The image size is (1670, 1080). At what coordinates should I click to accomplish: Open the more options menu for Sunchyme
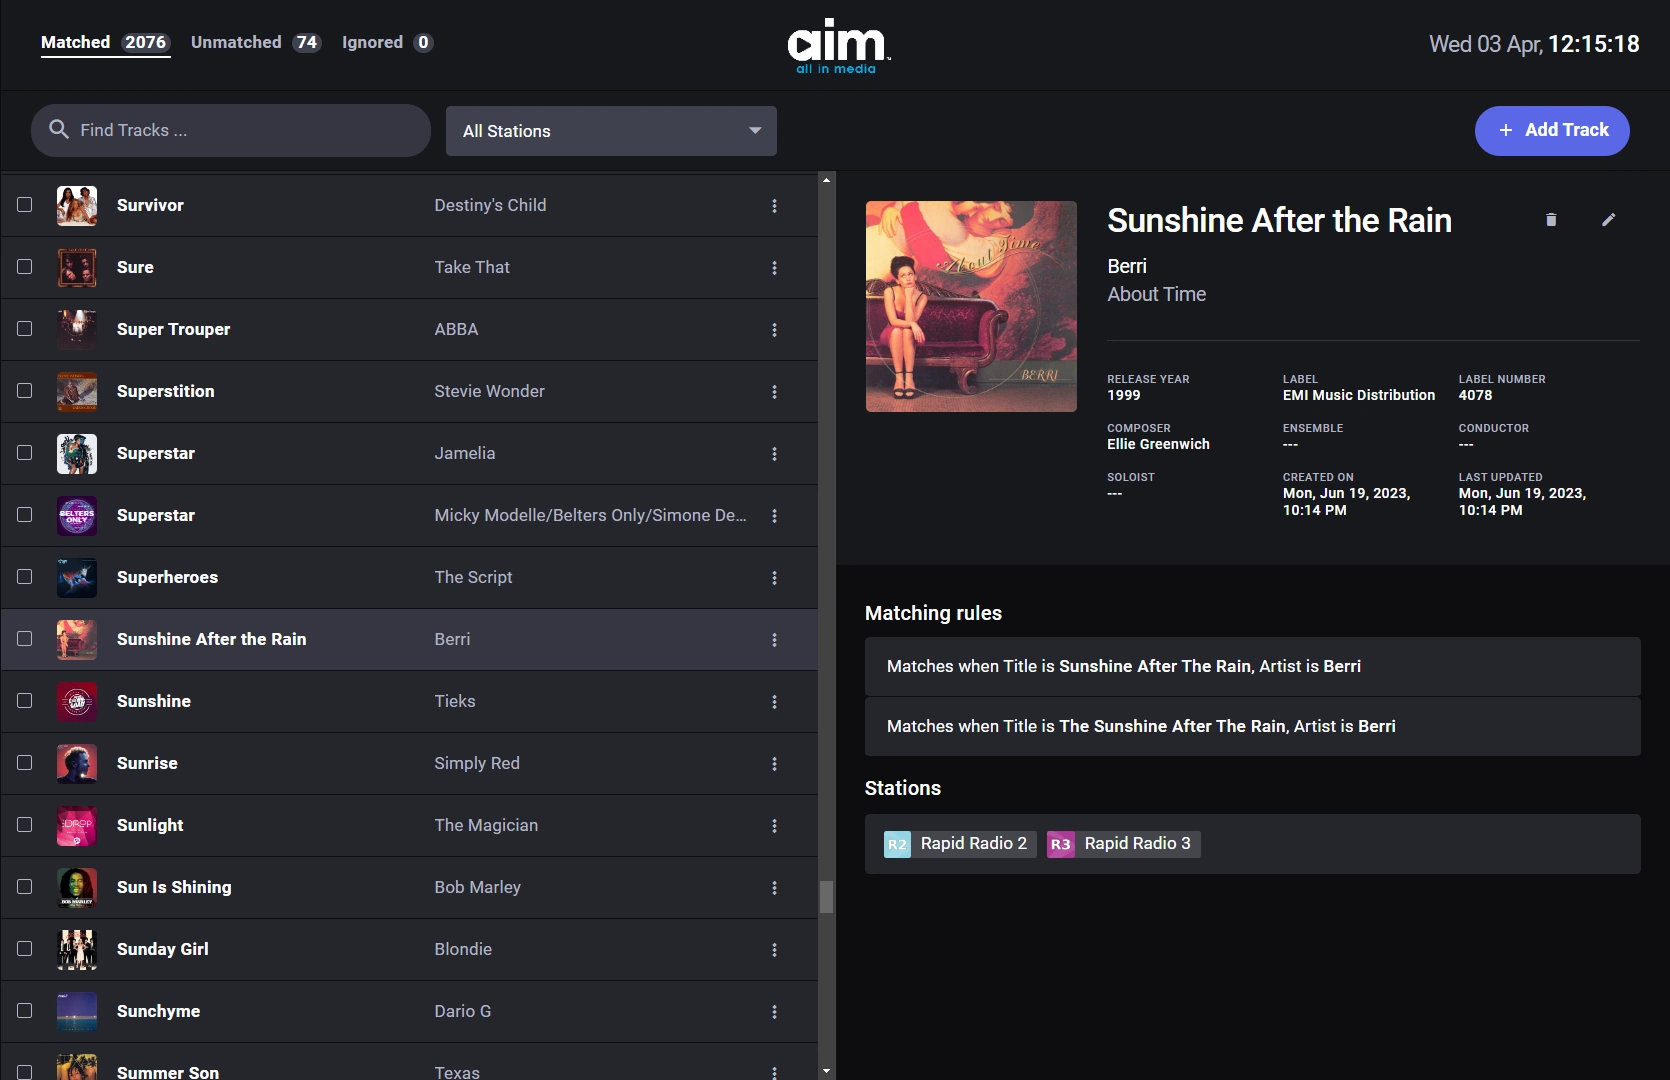pos(774,1012)
